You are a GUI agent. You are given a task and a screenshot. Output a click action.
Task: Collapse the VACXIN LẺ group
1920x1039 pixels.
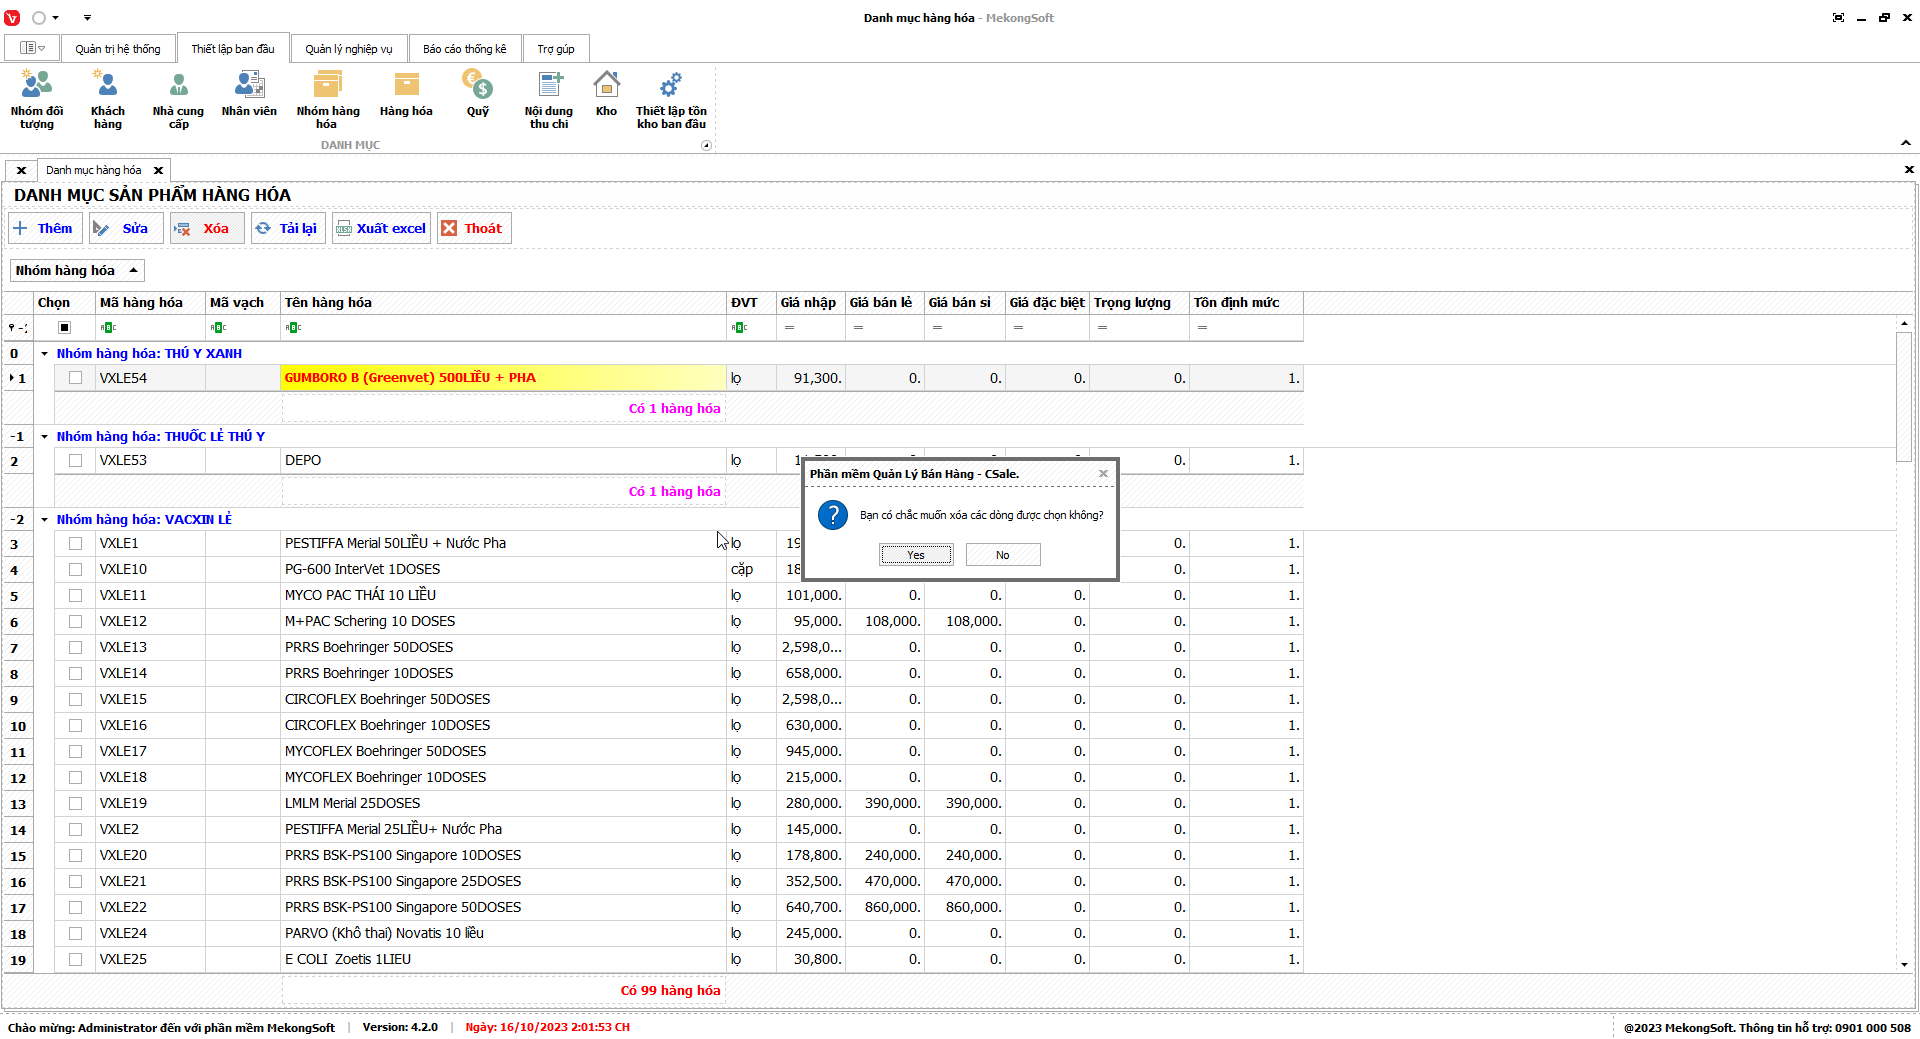45,520
